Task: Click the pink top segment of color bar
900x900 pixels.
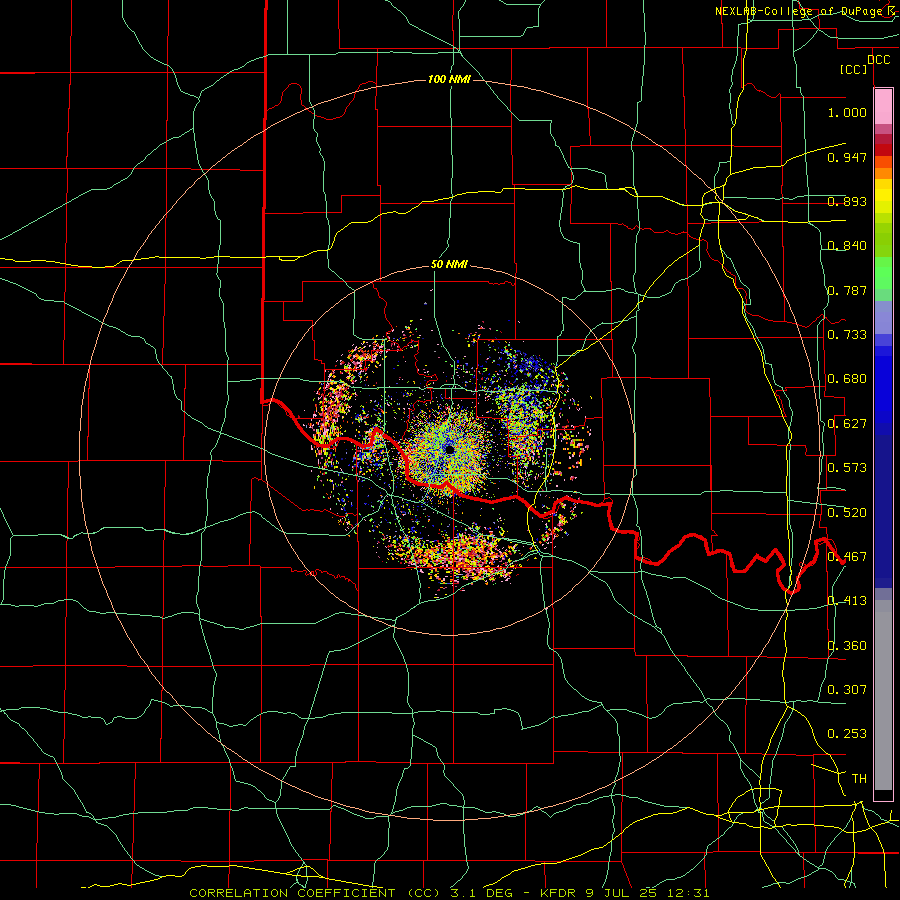Action: (883, 107)
